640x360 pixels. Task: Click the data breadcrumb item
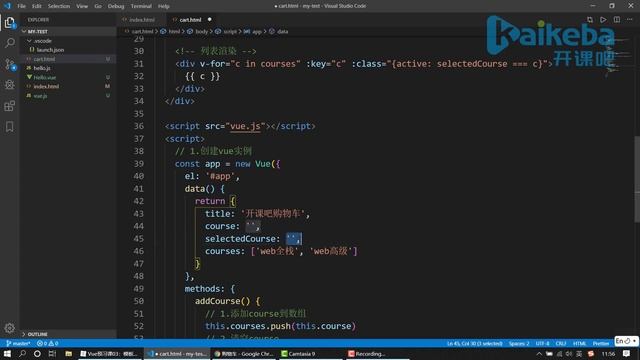point(282,31)
